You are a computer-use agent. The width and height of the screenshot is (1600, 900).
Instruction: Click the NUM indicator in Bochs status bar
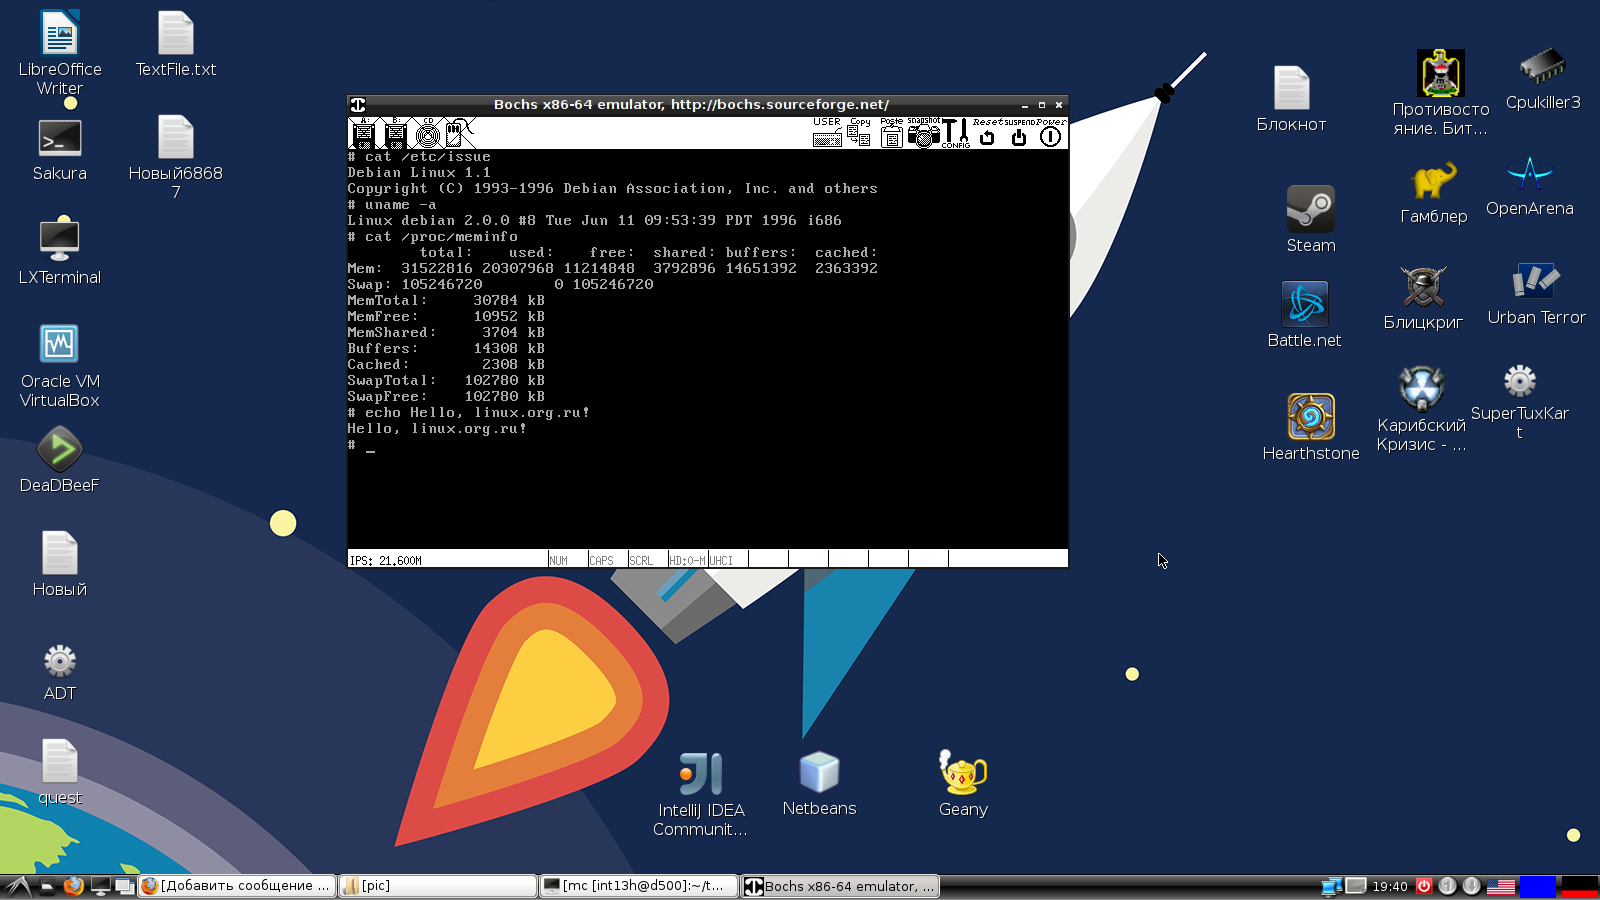568,560
